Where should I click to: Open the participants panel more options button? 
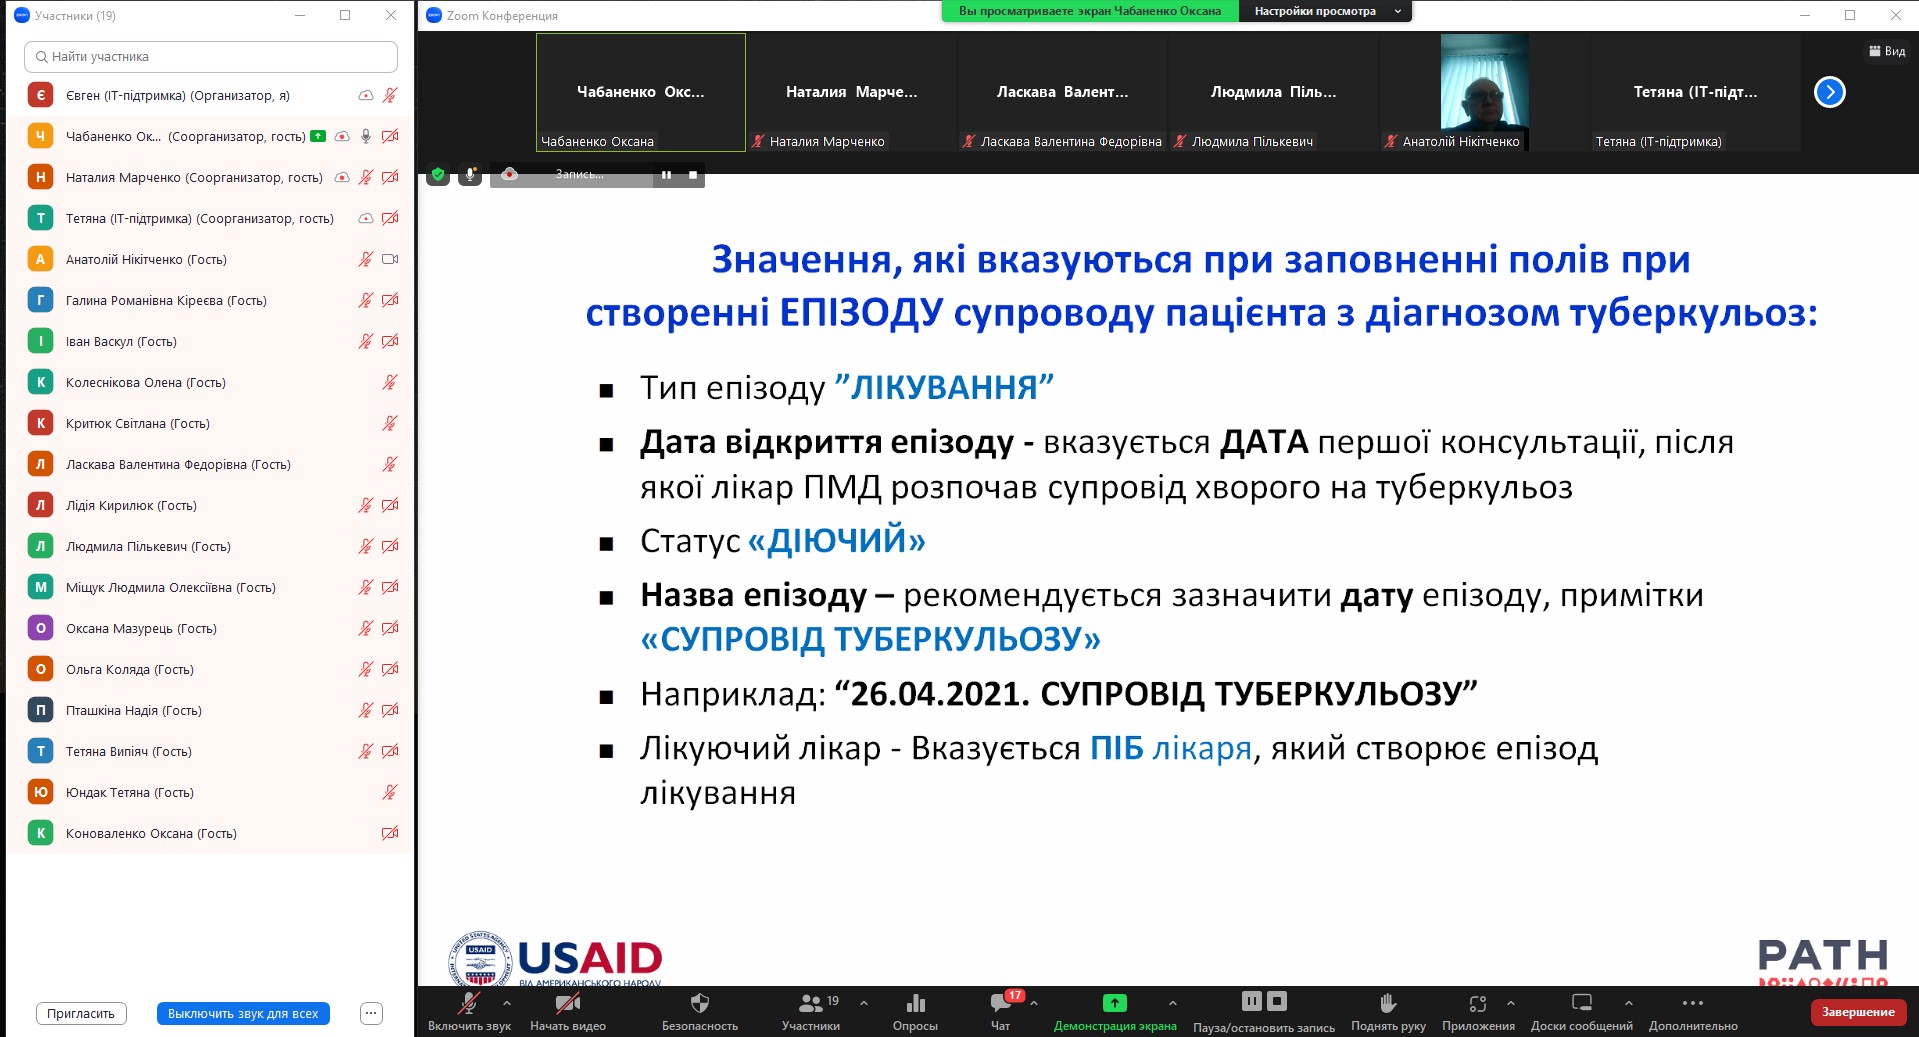371,1013
